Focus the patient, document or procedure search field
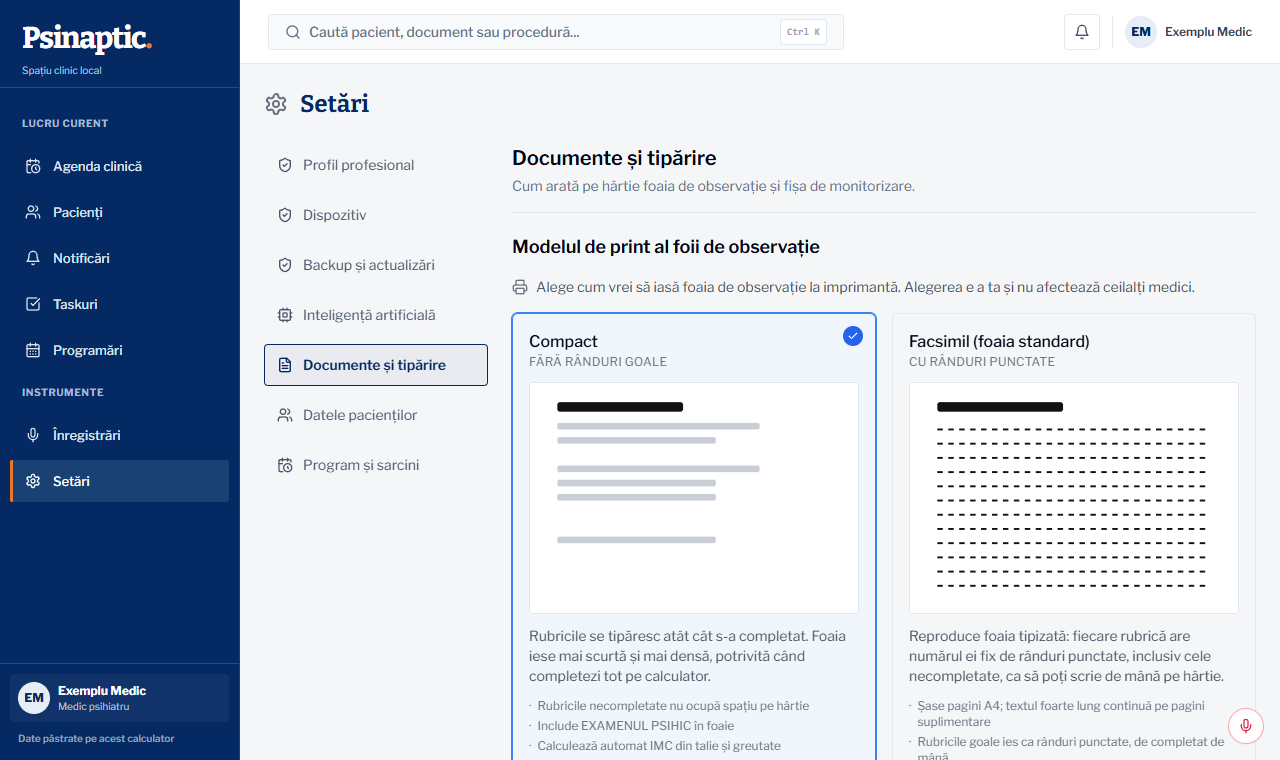The image size is (1280, 760). tap(556, 32)
